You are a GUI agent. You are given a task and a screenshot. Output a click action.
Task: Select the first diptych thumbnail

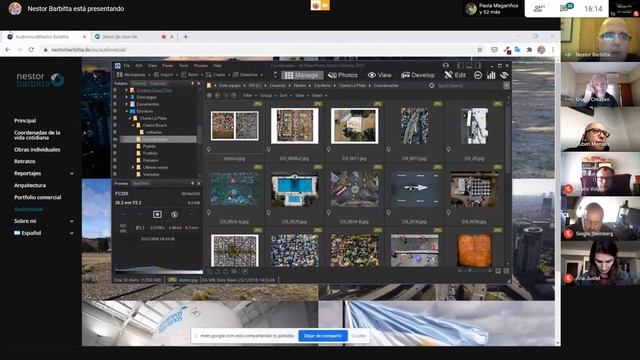point(234,126)
